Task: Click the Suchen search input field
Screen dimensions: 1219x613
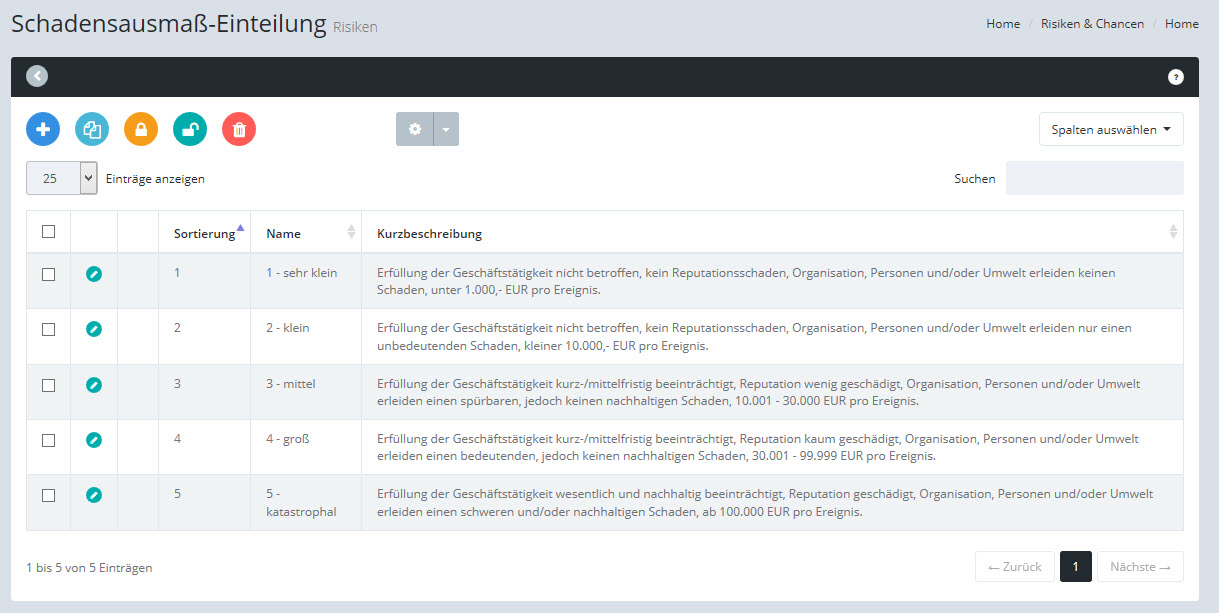Action: [x=1094, y=178]
